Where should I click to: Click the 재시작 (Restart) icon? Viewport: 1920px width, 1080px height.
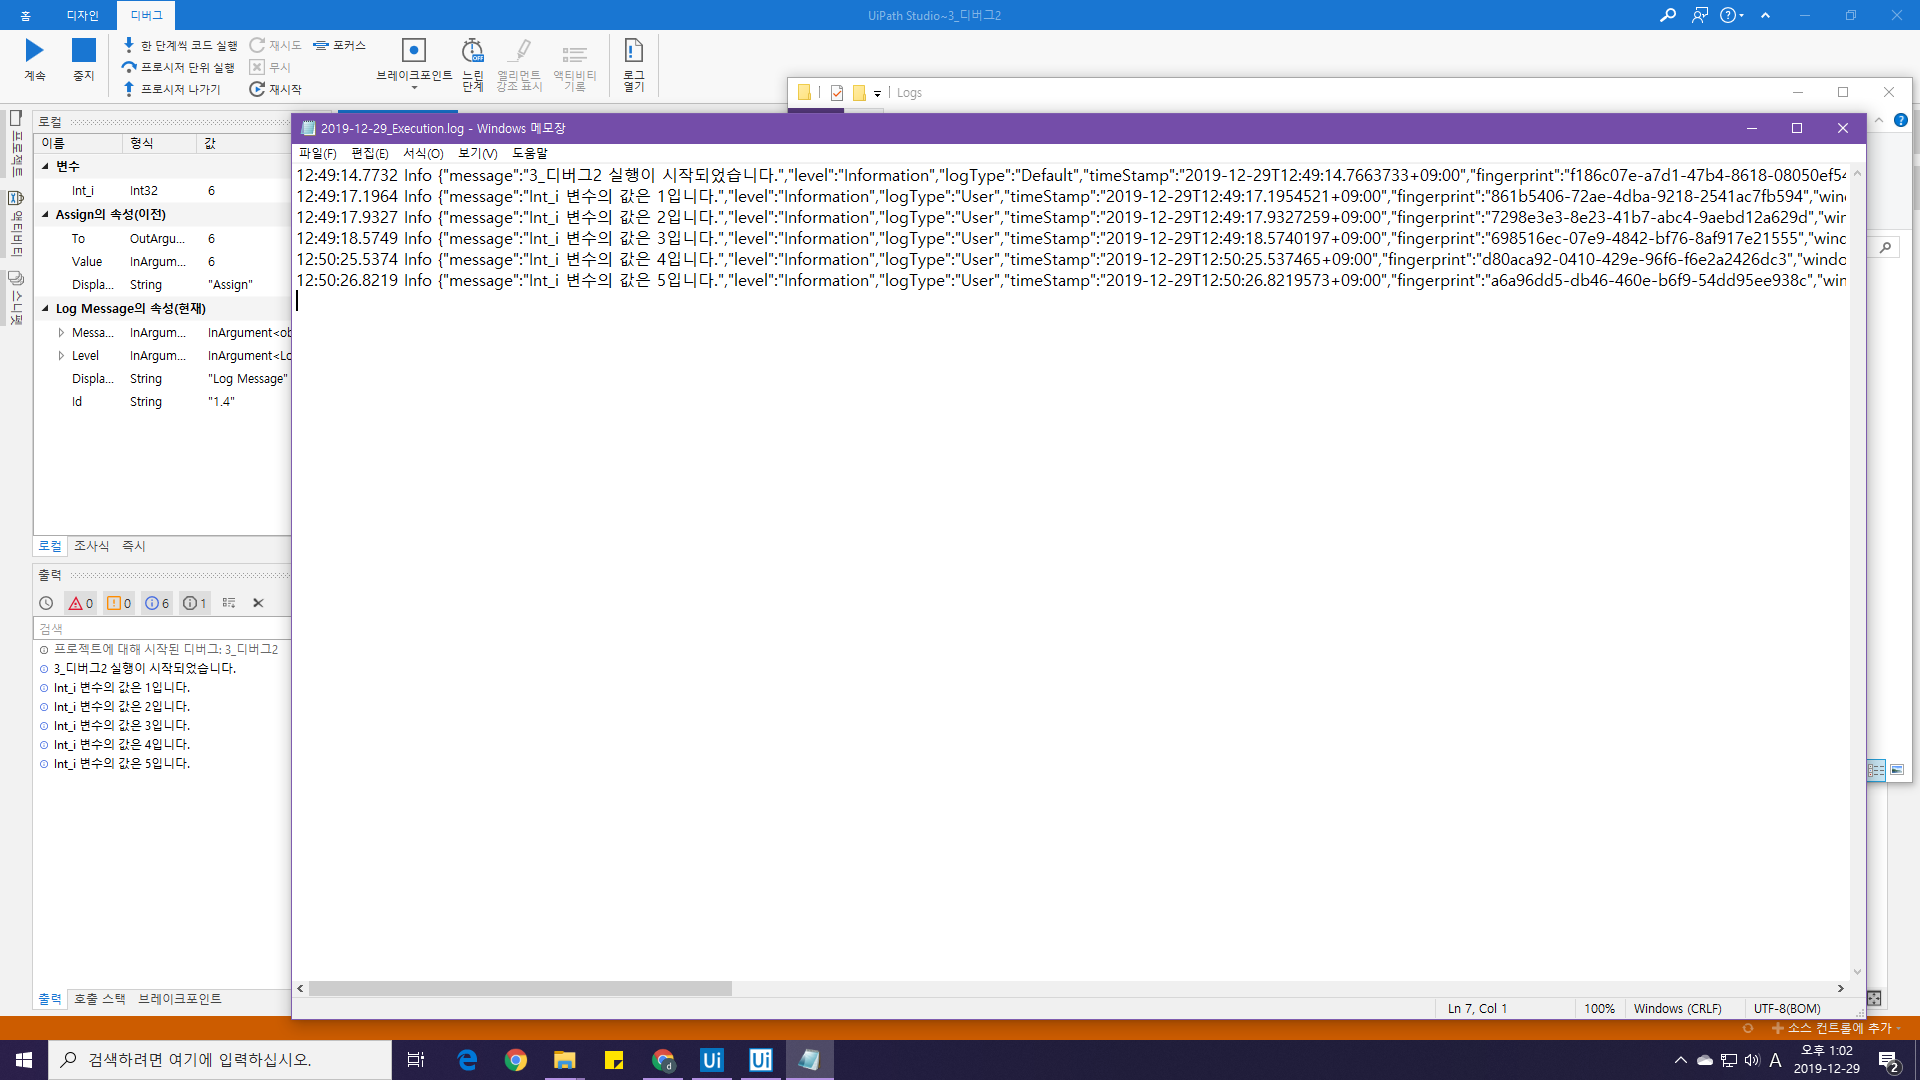[257, 89]
